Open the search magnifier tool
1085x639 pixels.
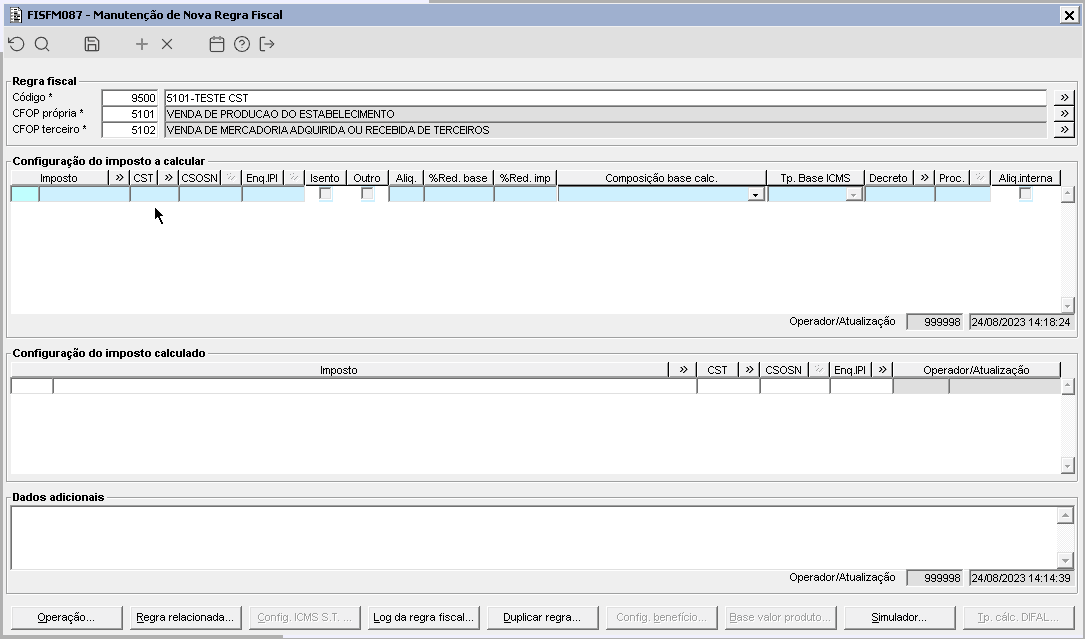point(42,44)
